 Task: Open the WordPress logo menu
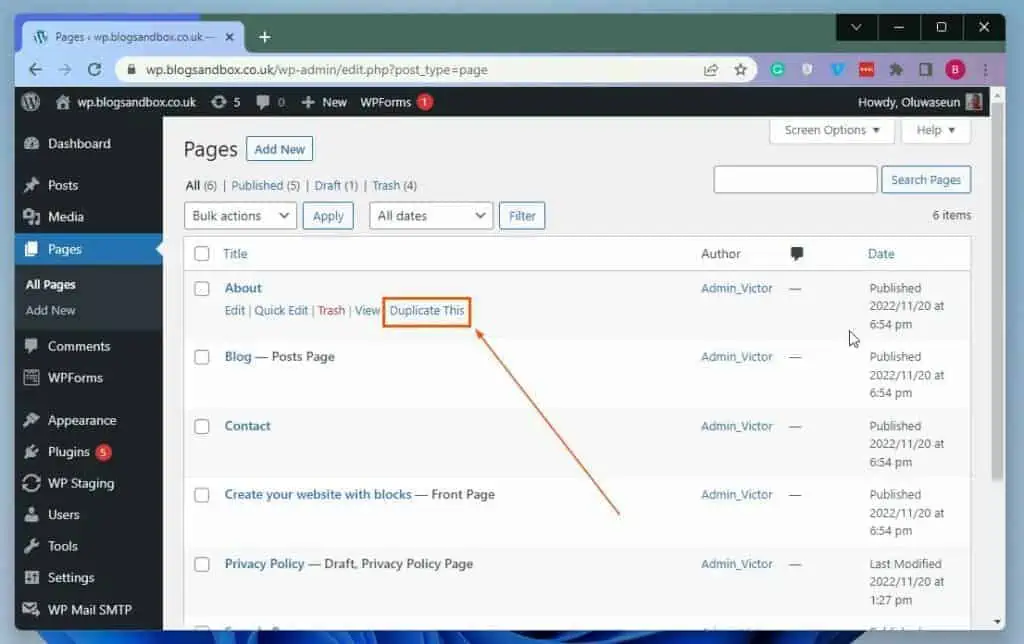[x=29, y=101]
